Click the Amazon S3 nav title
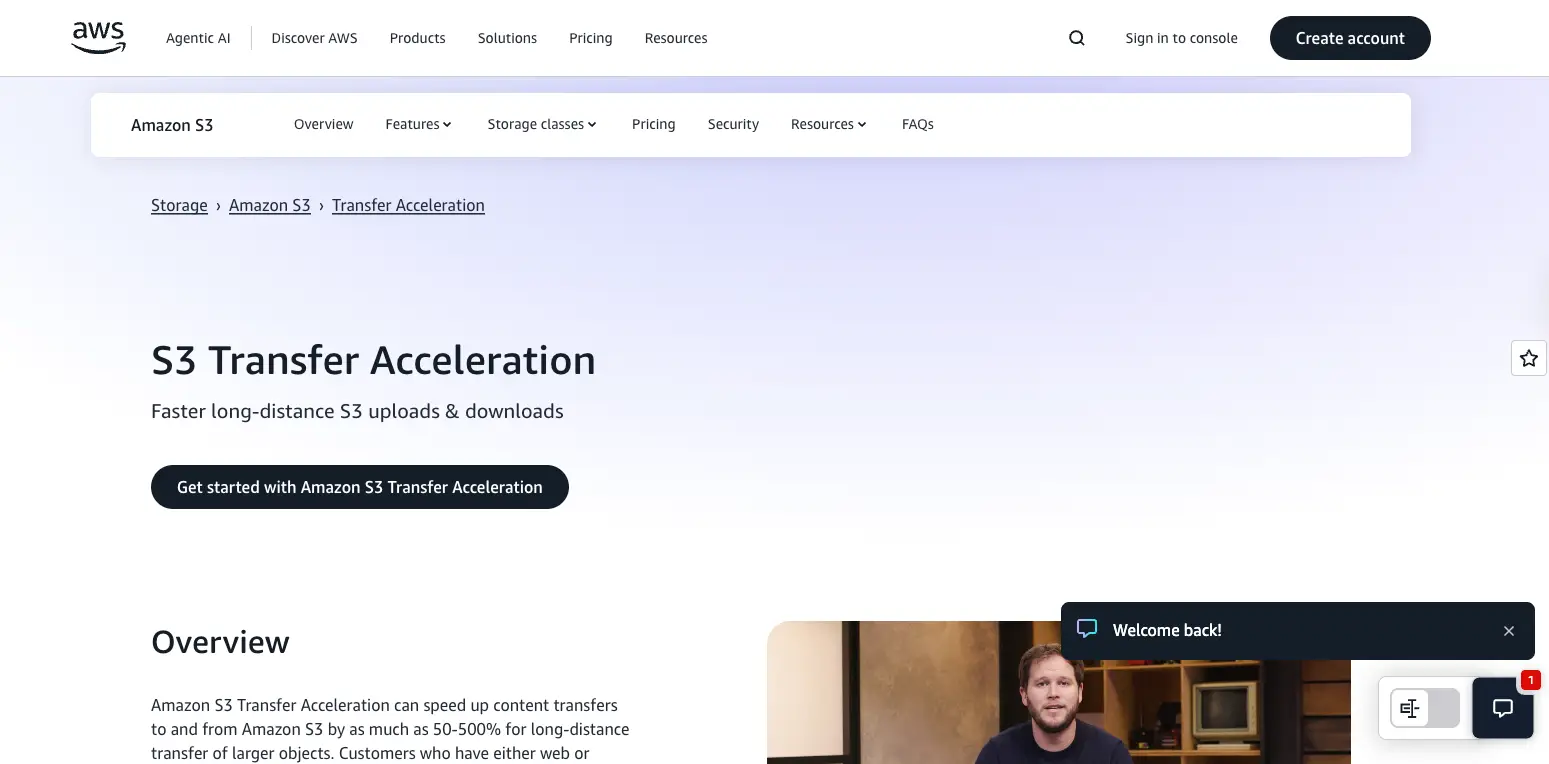1549x764 pixels. [172, 125]
